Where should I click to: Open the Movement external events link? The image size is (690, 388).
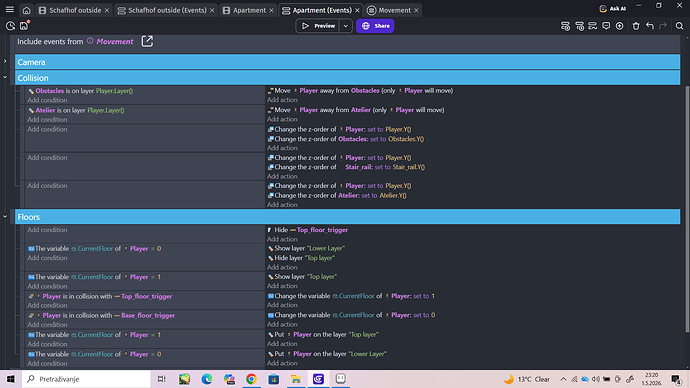(114, 41)
